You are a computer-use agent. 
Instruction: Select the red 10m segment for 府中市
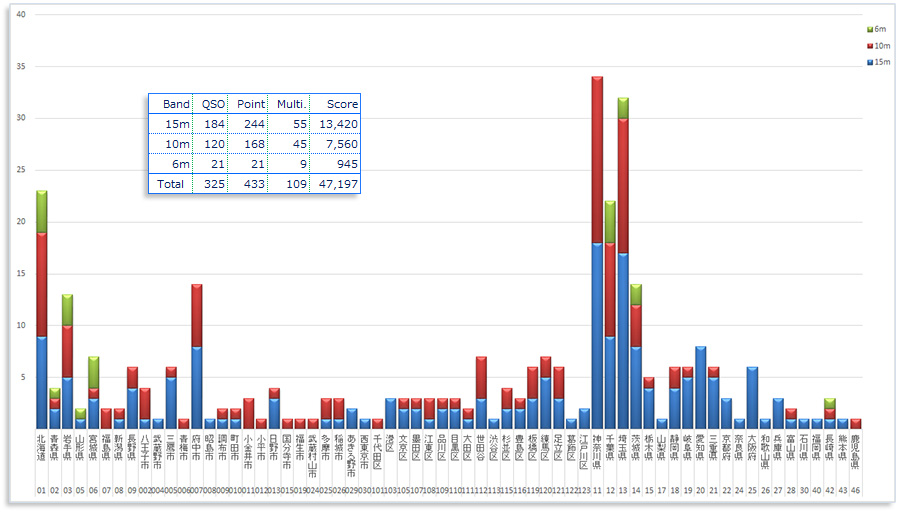click(197, 315)
